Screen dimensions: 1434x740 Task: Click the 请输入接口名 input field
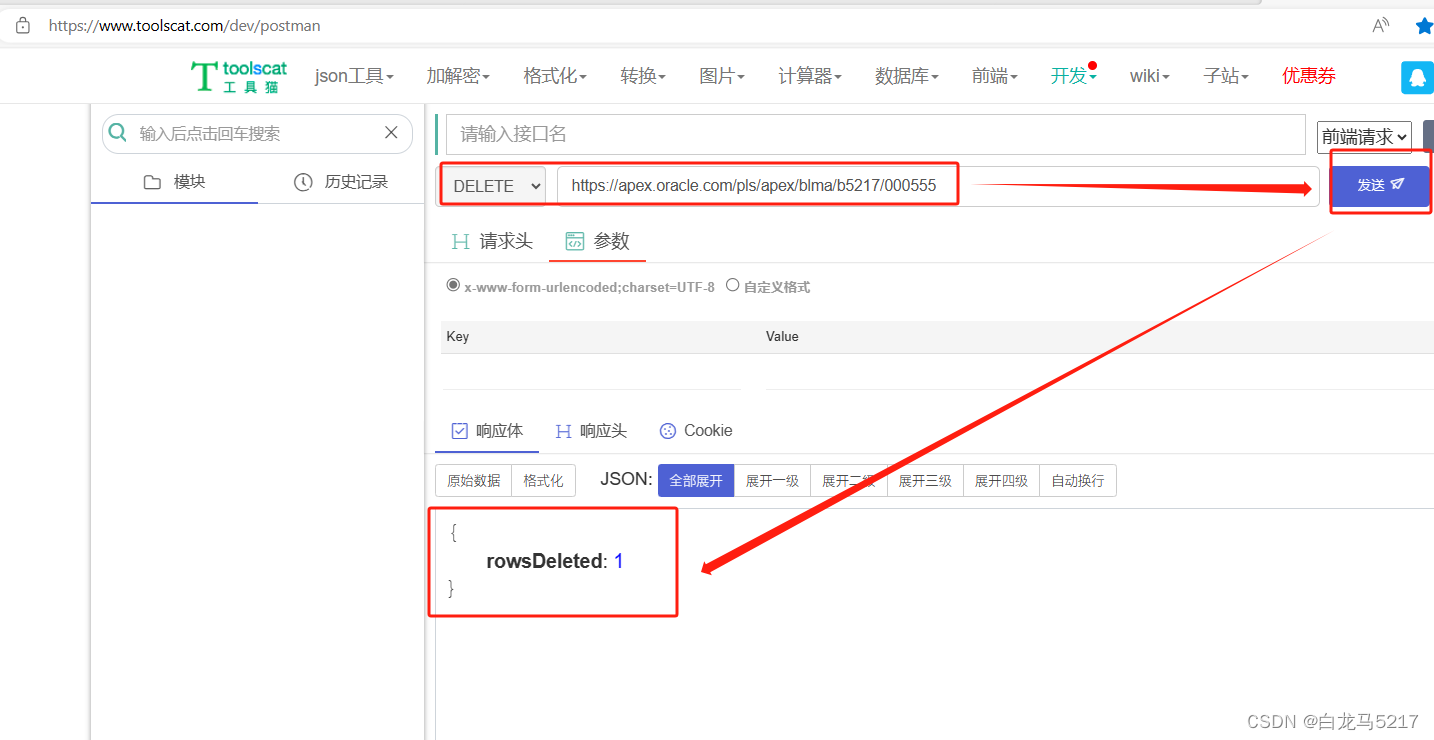click(x=876, y=134)
